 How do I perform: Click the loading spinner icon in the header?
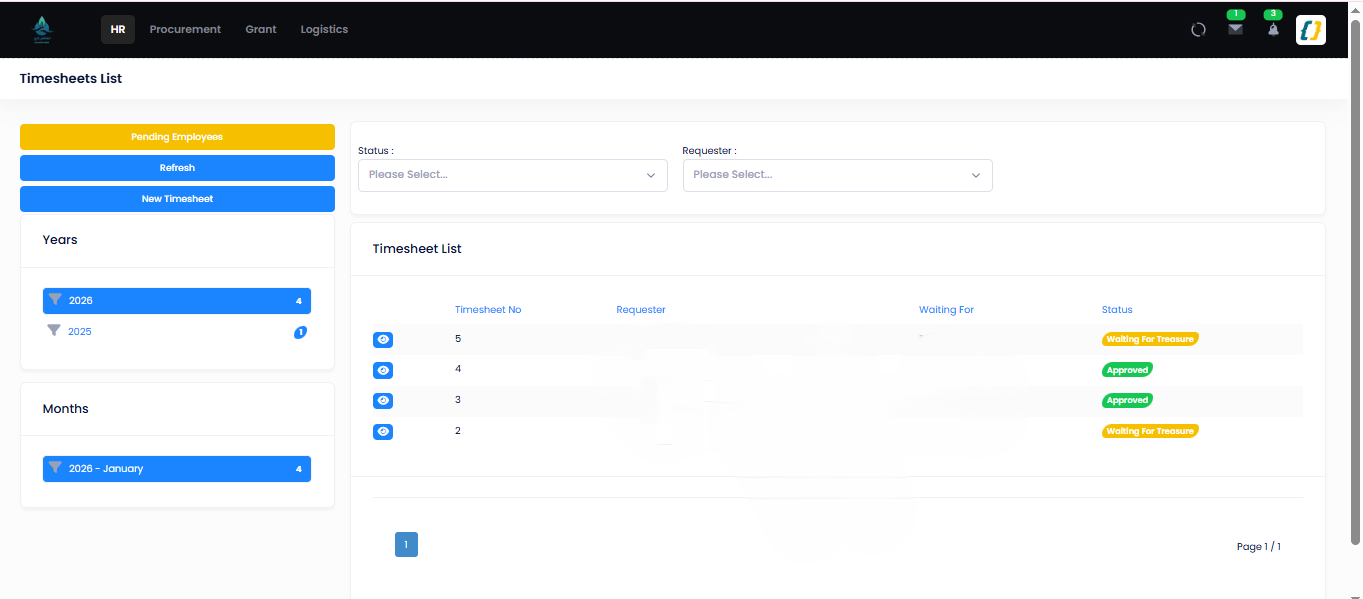(x=1198, y=30)
